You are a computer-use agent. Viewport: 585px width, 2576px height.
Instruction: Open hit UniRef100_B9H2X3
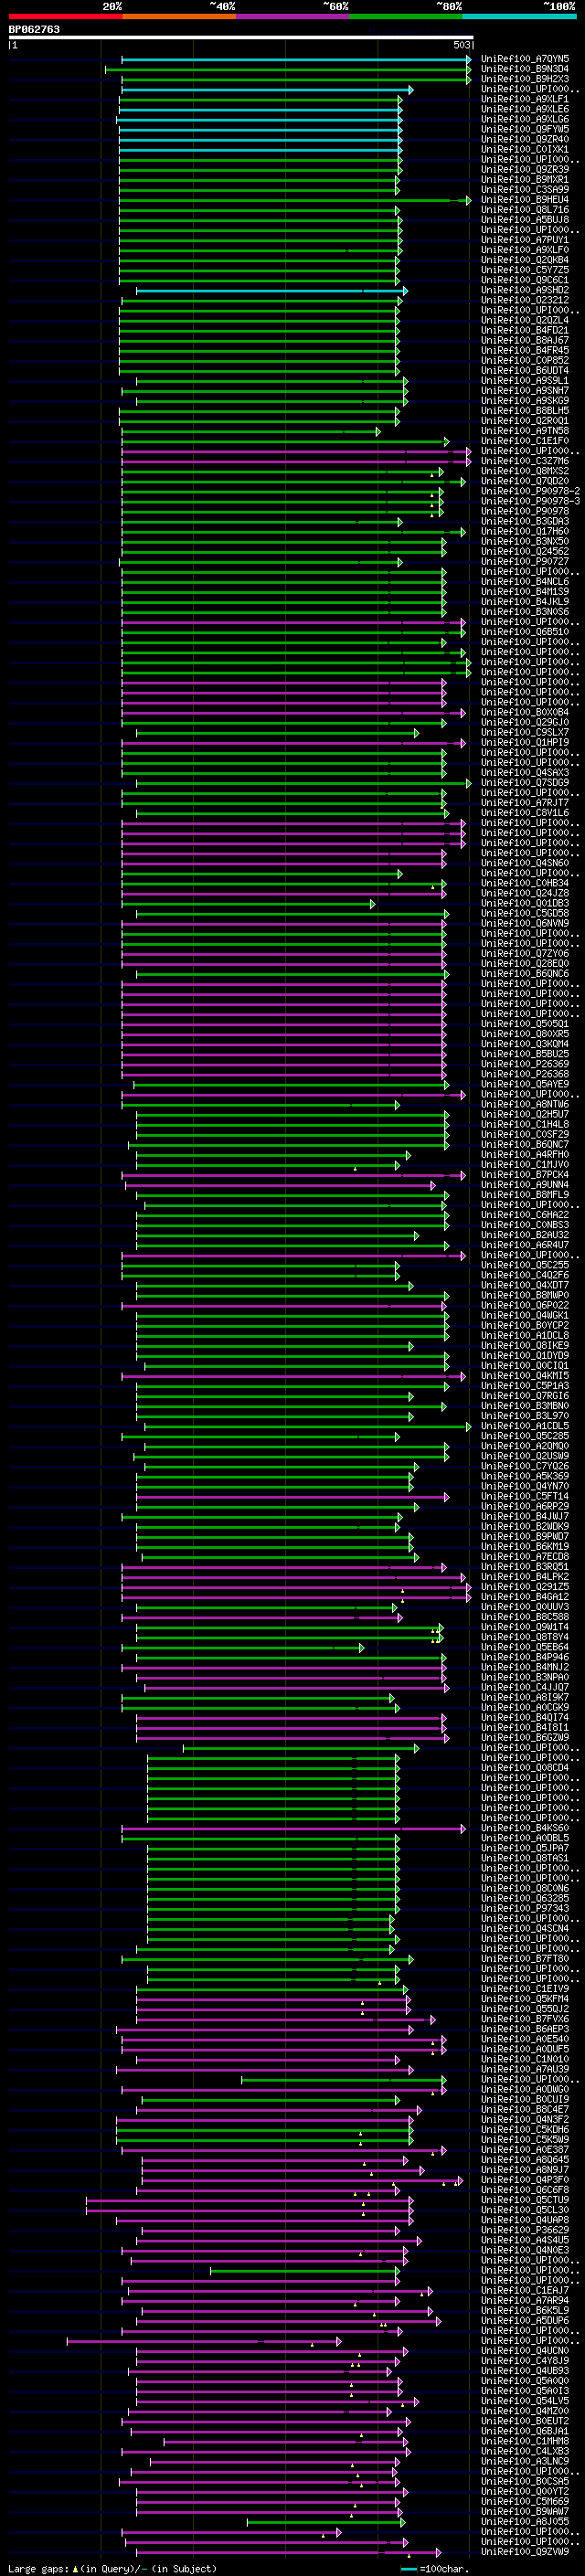(525, 79)
